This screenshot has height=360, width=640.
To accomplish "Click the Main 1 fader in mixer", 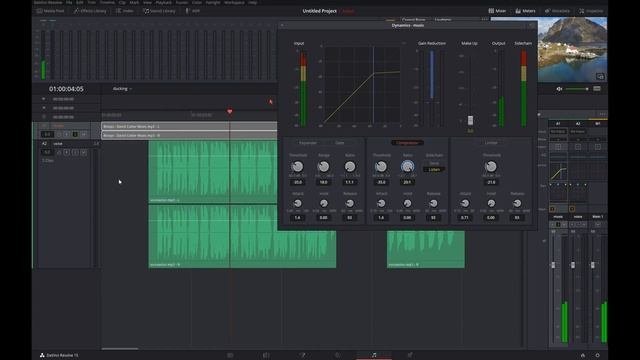I will point(593,265).
